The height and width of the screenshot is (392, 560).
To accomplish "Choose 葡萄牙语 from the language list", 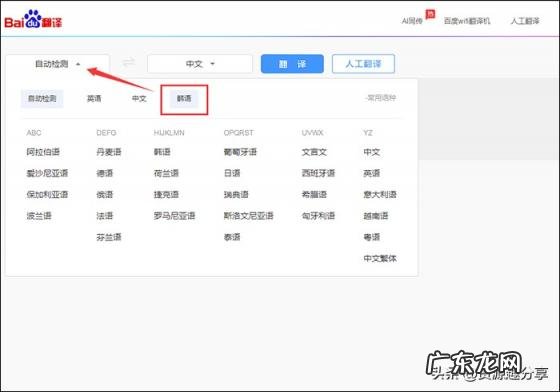I will click(240, 152).
